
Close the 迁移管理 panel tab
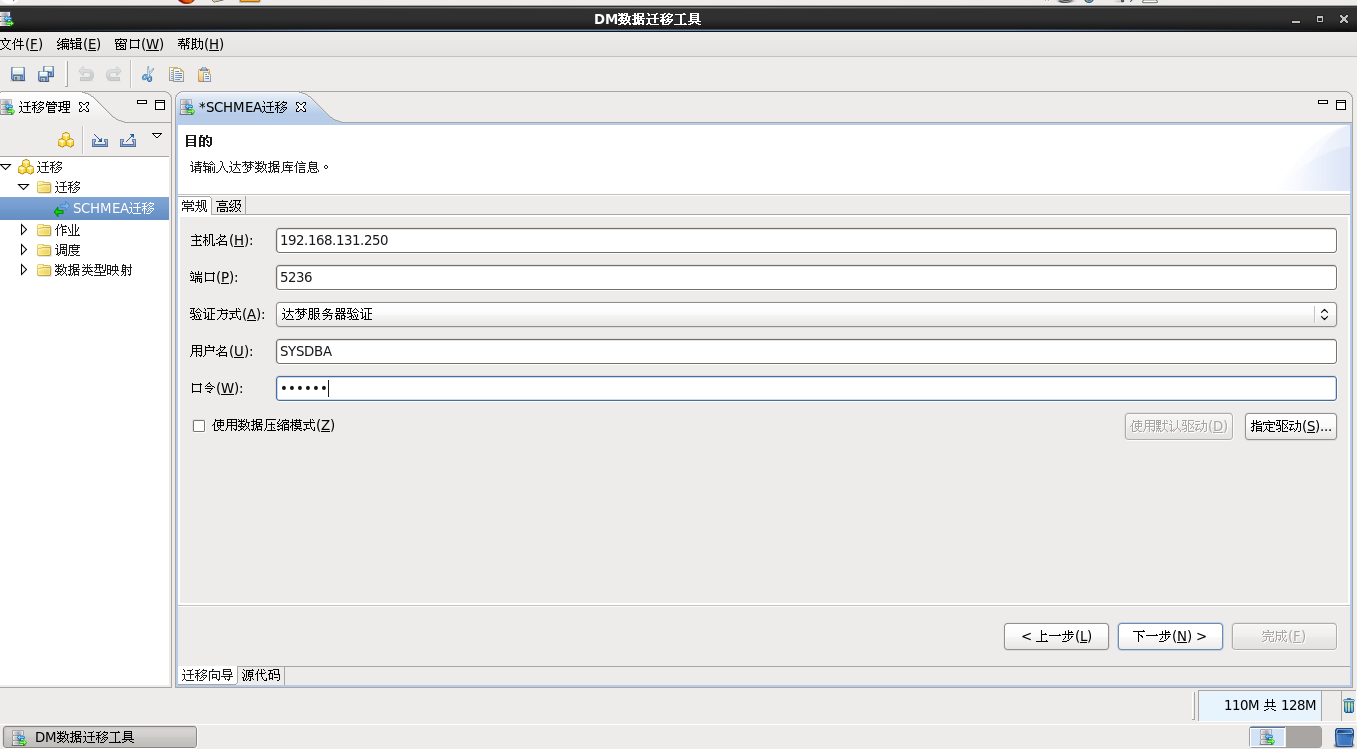point(84,107)
